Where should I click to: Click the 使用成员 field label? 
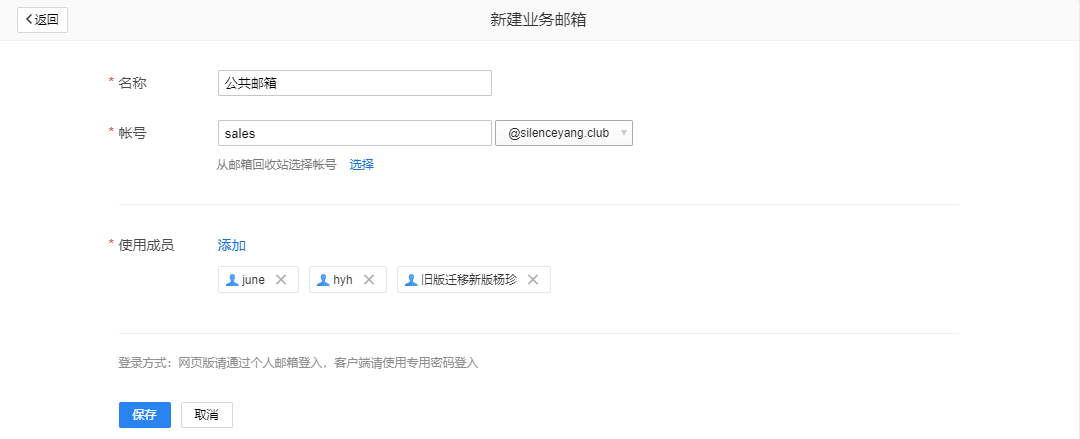click(x=146, y=245)
